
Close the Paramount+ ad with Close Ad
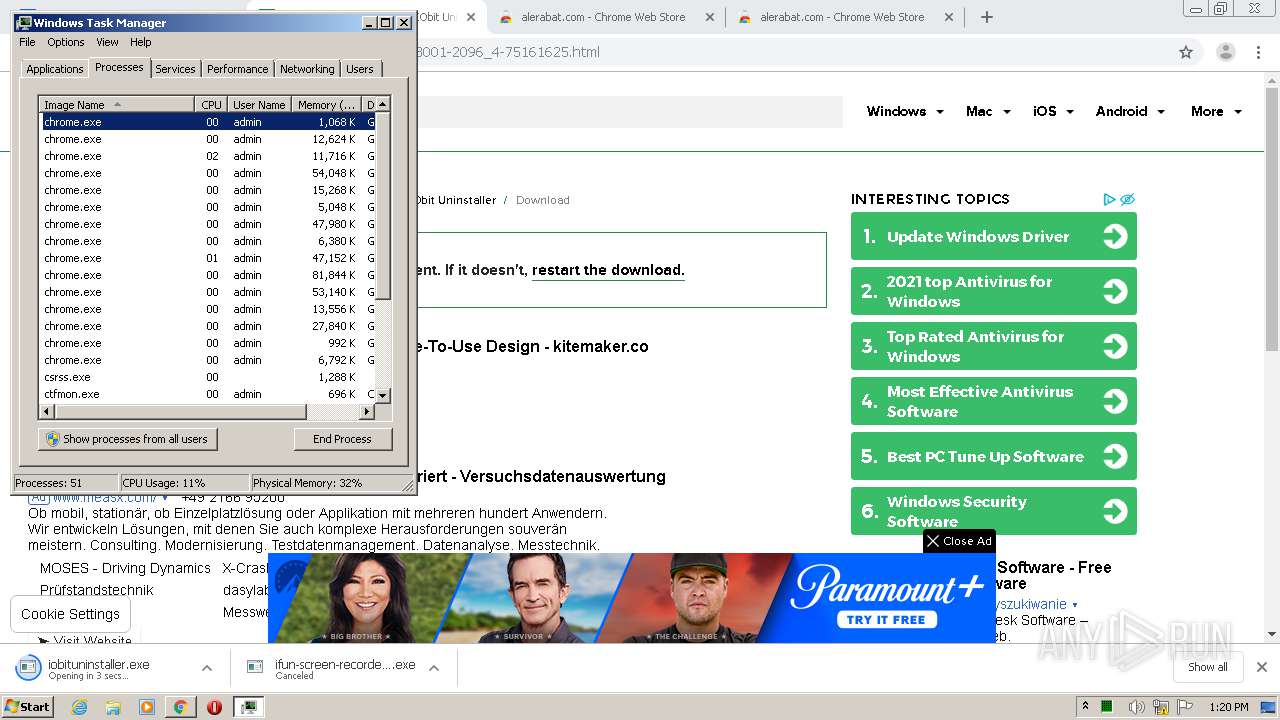(x=959, y=541)
